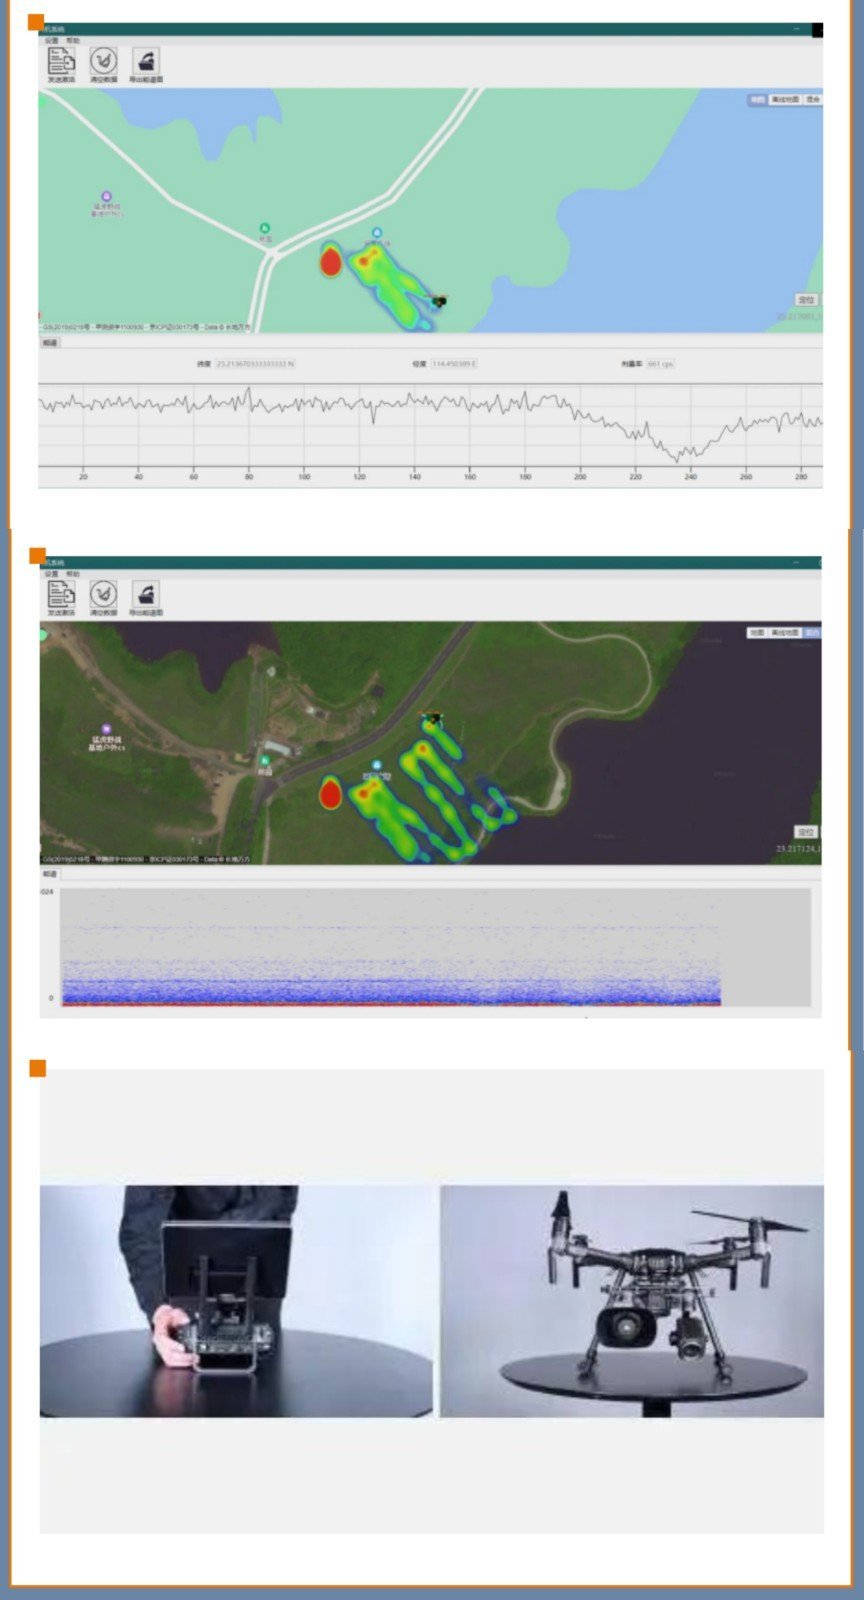Select the 离线地图 offline map mode in the bottom window
This screenshot has height=1600, width=864.
(x=785, y=632)
